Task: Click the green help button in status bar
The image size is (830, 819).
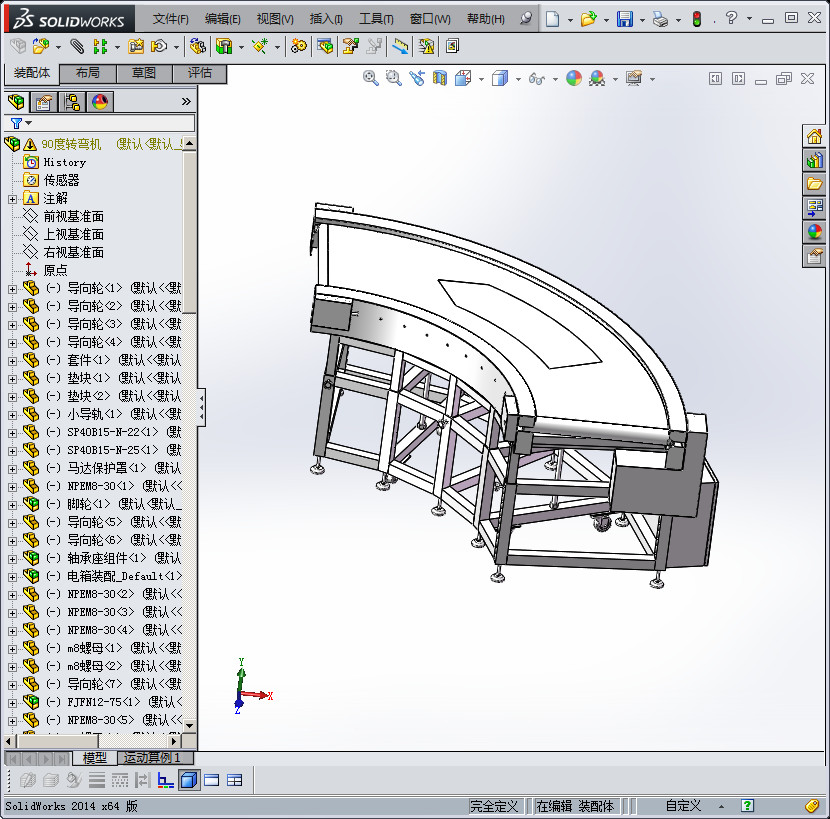Action: point(747,806)
